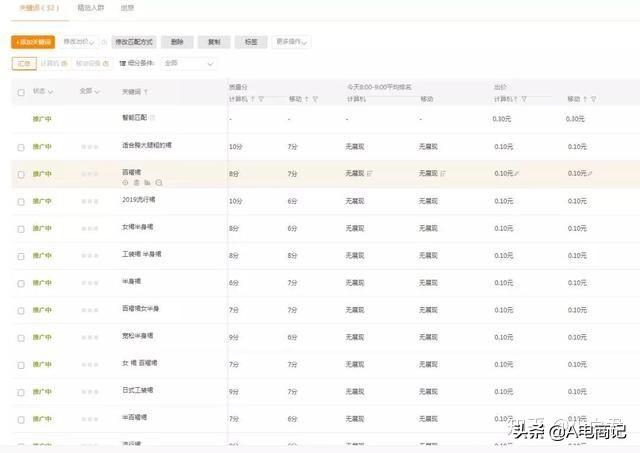Sort 出价 计算机 column with arrow icon
Viewport: 640px width, 453px height.
pyautogui.click(x=516, y=99)
